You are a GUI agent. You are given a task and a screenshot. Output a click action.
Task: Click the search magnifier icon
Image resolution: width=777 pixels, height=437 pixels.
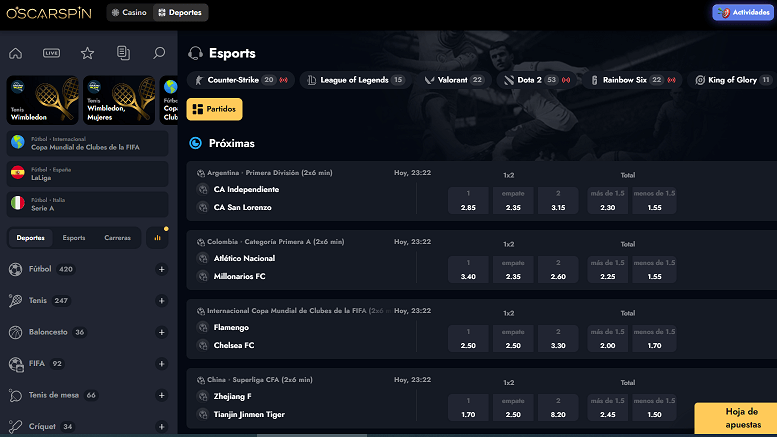tap(159, 53)
